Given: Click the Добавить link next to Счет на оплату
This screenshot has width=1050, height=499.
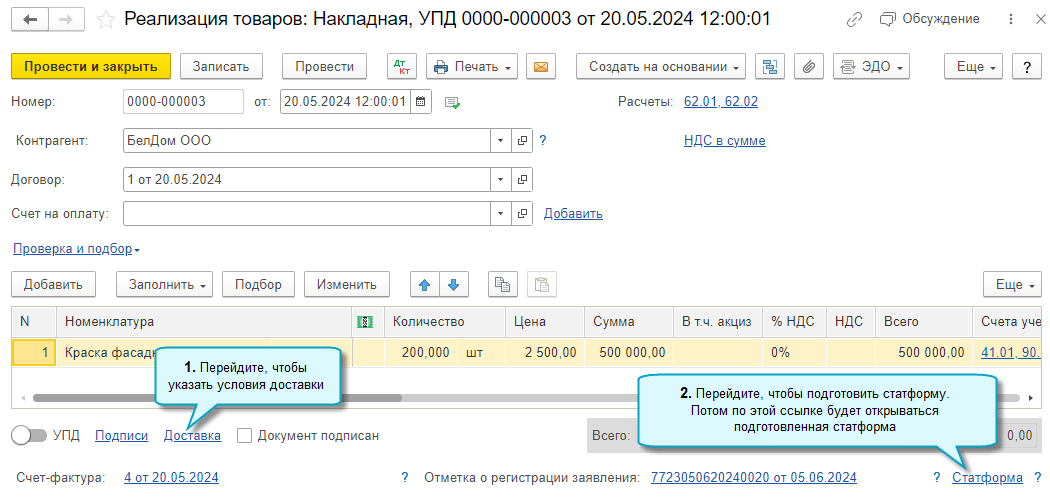Looking at the screenshot, I should point(573,214).
